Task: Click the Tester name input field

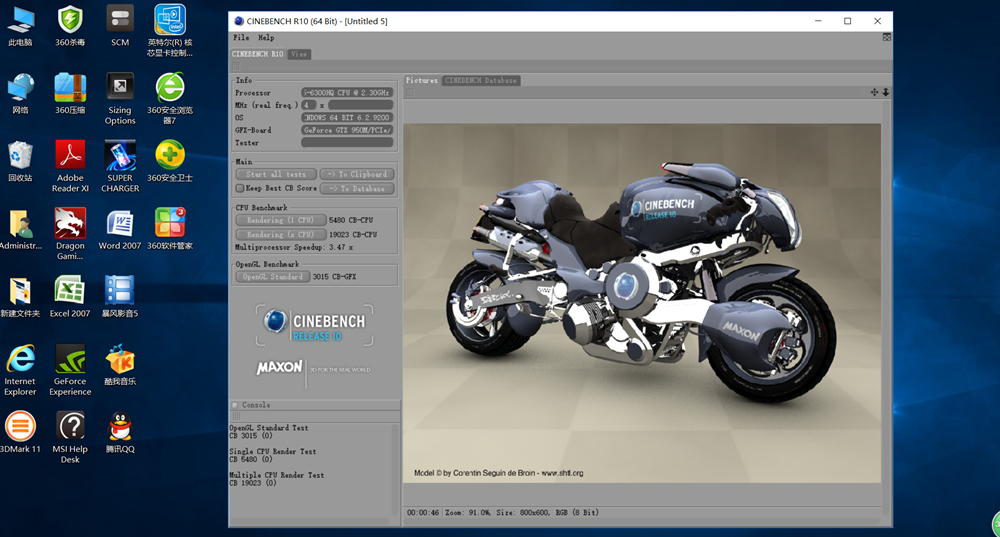Action: pos(347,143)
